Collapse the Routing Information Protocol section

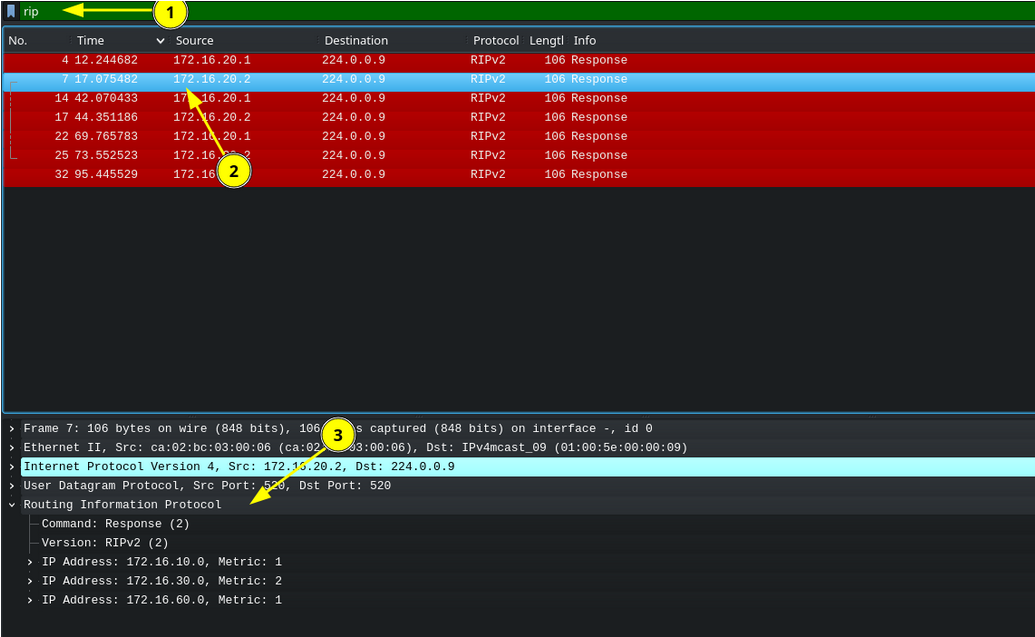point(12,505)
